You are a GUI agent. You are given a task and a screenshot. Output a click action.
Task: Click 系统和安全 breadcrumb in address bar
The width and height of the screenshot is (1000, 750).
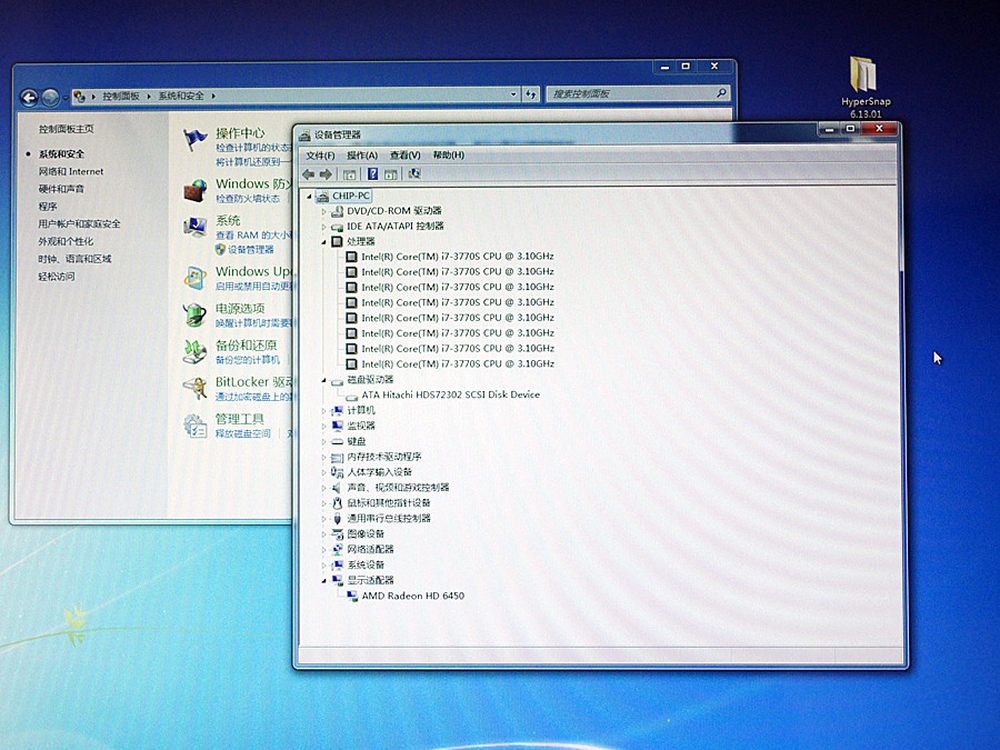pos(181,96)
